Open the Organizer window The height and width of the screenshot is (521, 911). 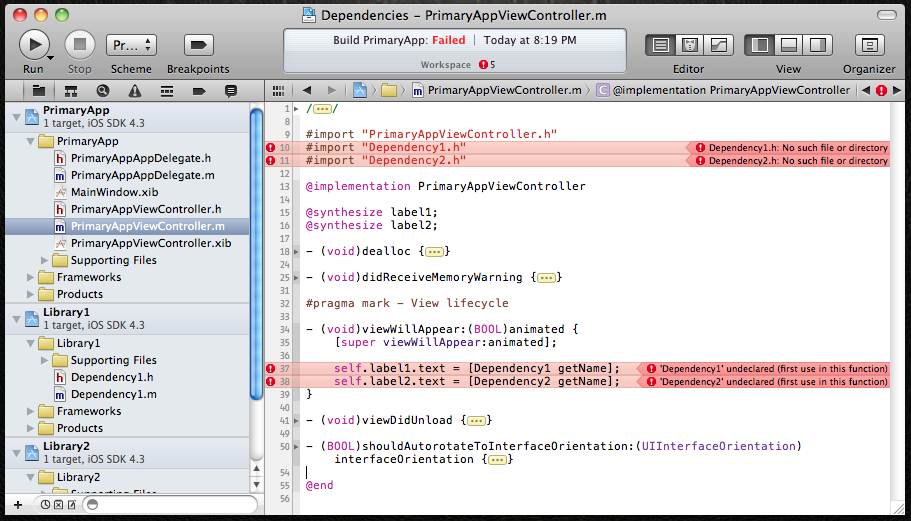(x=869, y=45)
